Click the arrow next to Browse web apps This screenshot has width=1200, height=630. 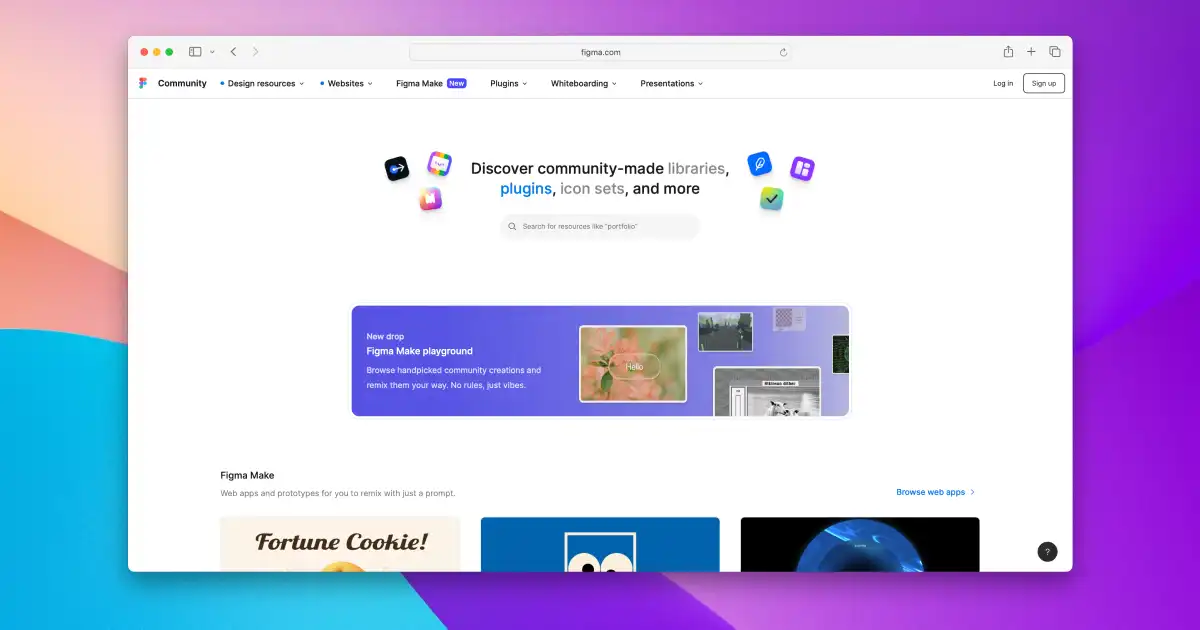point(972,492)
